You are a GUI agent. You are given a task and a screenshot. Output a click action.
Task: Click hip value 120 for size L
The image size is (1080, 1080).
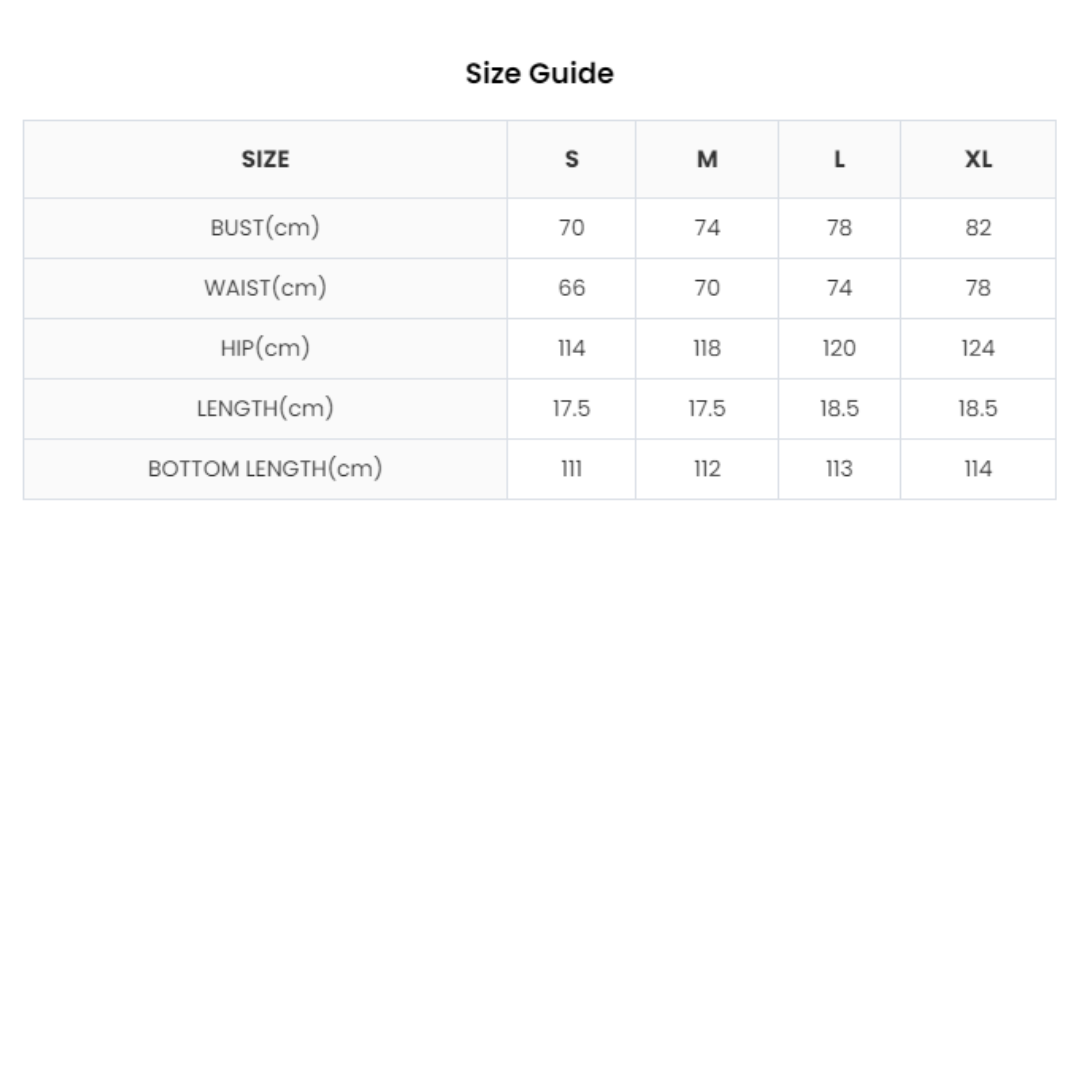[839, 348]
